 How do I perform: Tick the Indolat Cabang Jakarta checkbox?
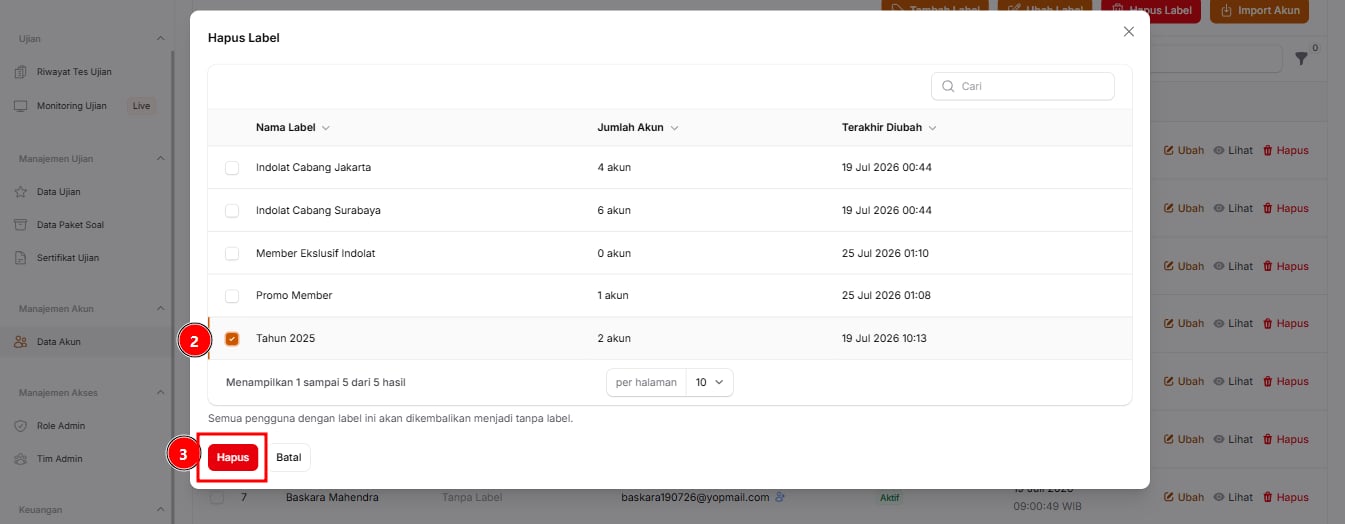coord(232,168)
